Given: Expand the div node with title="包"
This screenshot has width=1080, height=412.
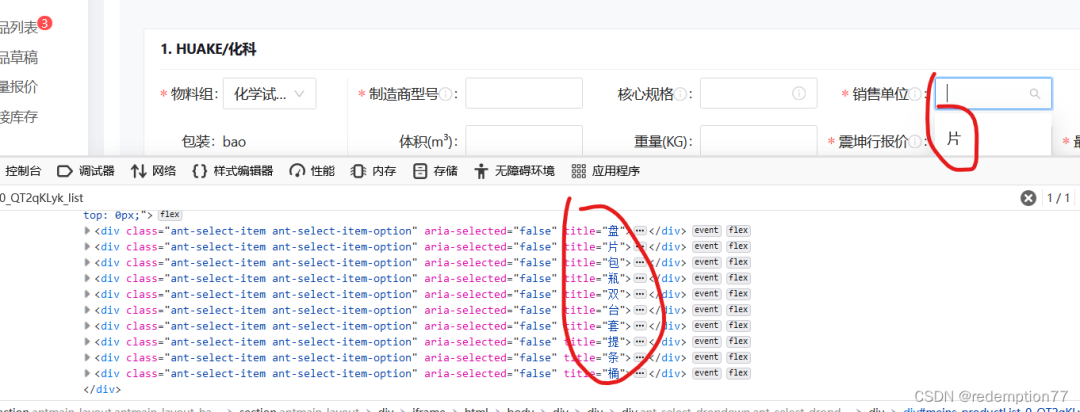Looking at the screenshot, I should pyautogui.click(x=87, y=262).
